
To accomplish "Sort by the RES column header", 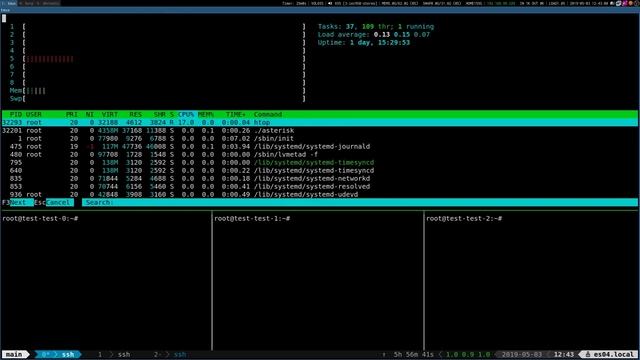I will tap(136, 114).
